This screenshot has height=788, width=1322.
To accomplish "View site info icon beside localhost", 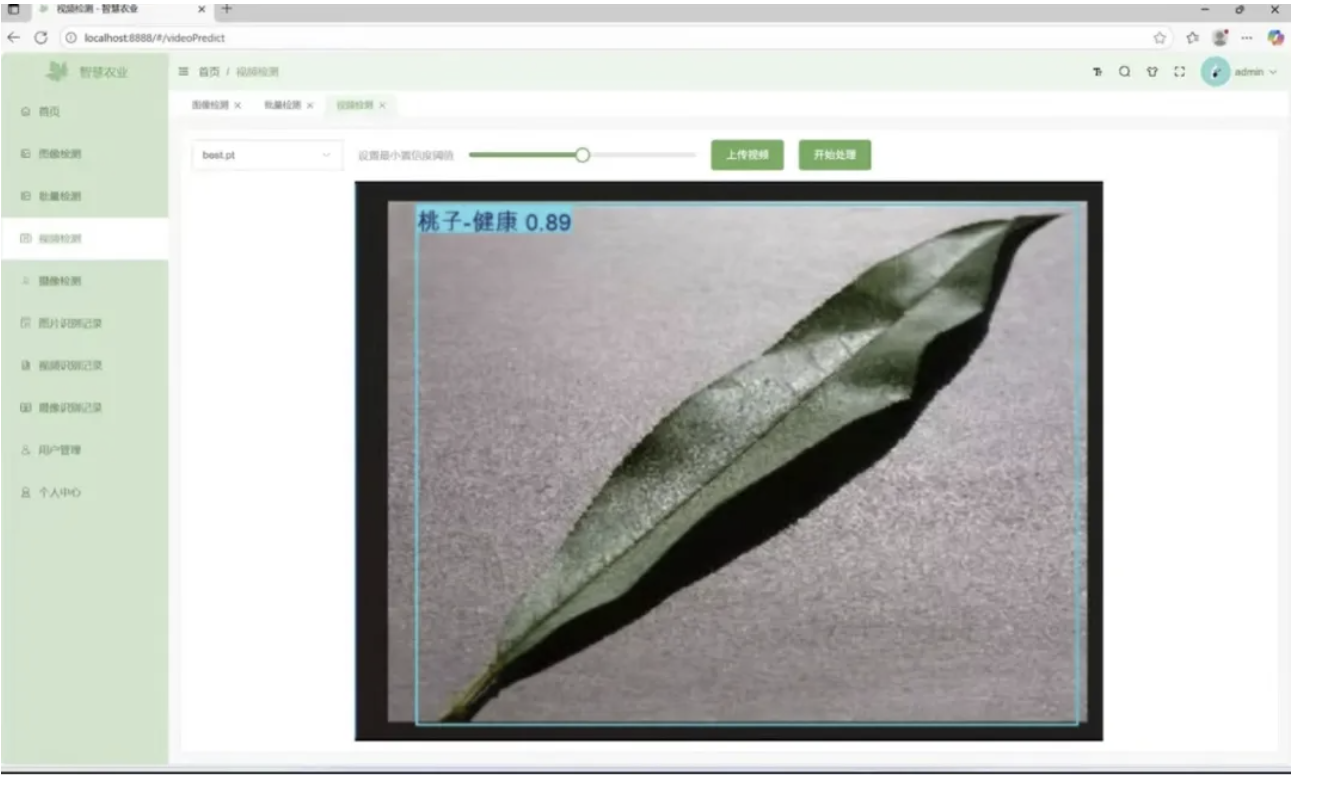I will (72, 38).
